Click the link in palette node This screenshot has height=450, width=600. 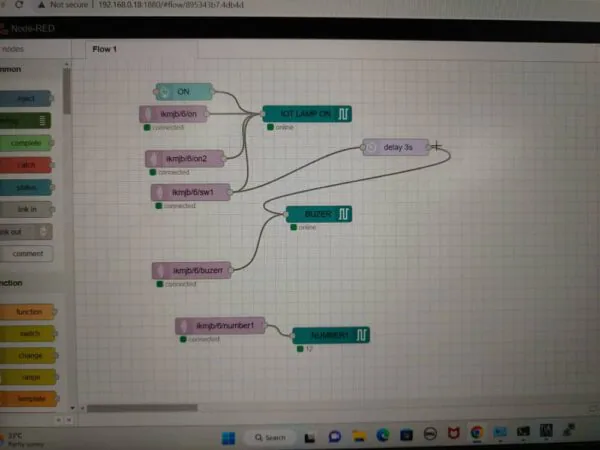27,210
